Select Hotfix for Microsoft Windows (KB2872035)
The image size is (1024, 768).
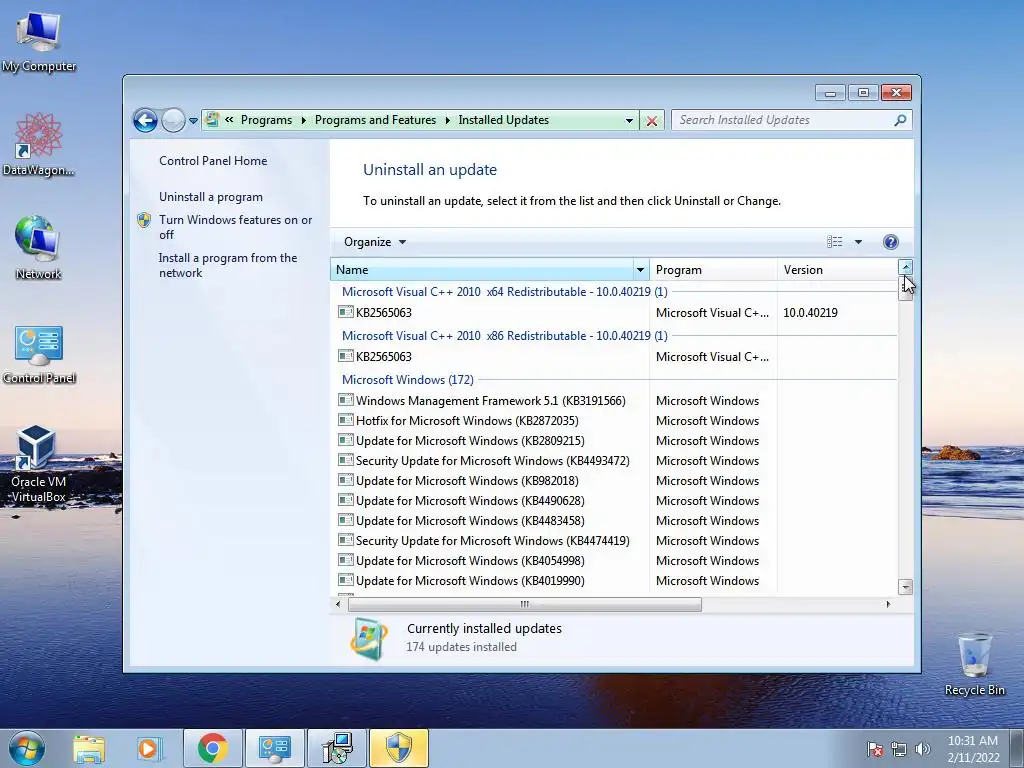point(614,421)
